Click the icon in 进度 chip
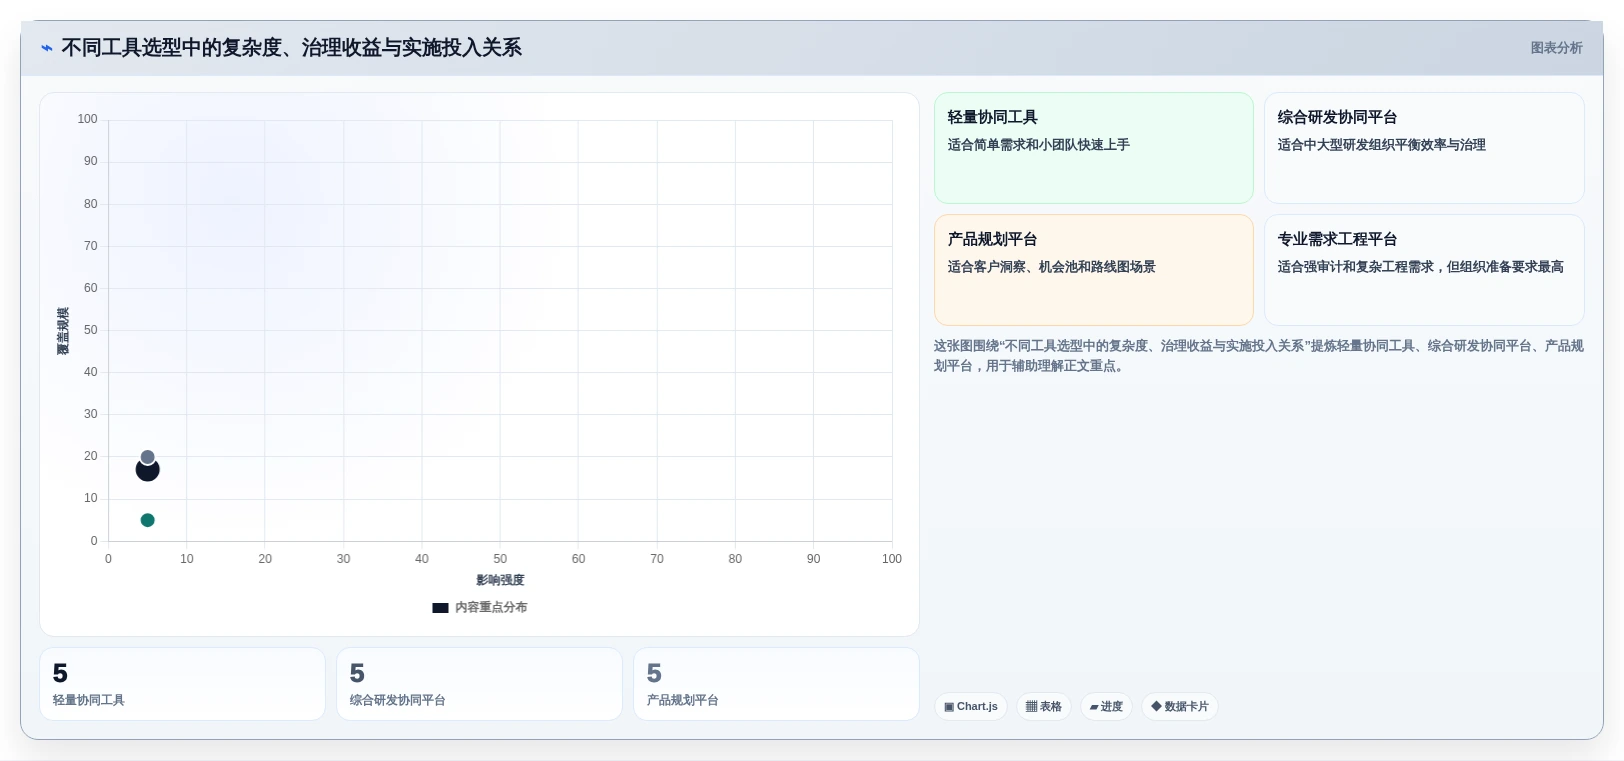Screen dimensions: 1624x761 coord(1094,707)
